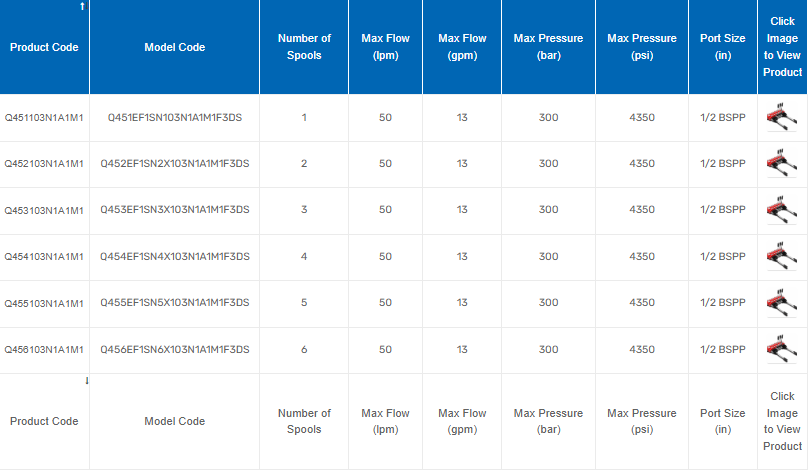Sort by blue Port Size (in) header
The width and height of the screenshot is (808, 470).
[722, 47]
